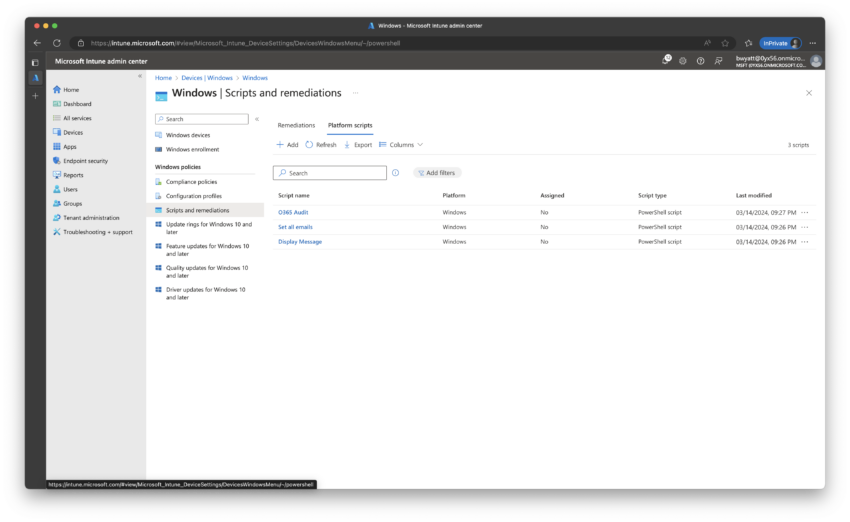Click the scripts Search input field

tap(330, 173)
